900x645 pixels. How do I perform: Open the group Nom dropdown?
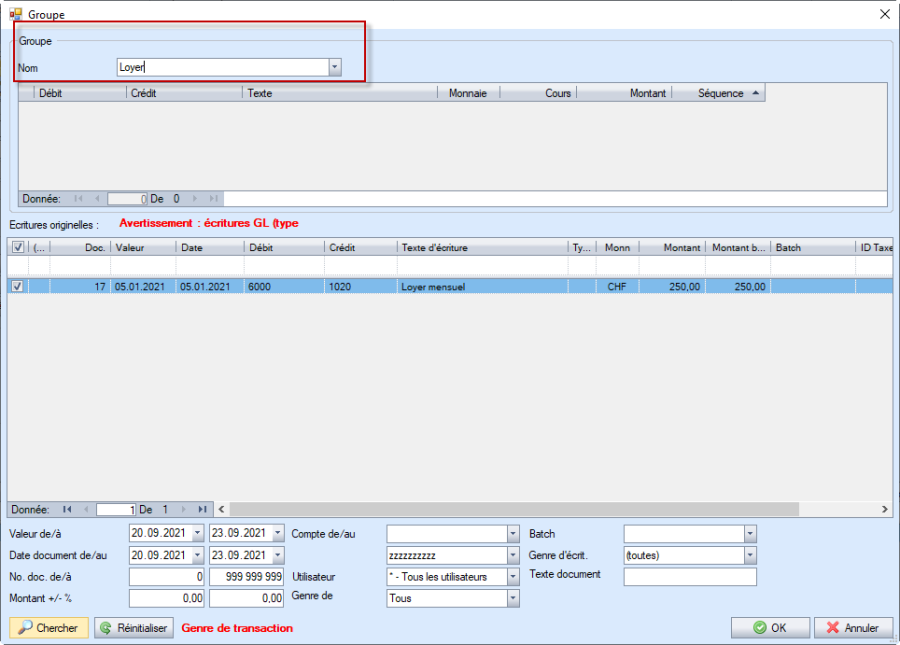pyautogui.click(x=335, y=67)
